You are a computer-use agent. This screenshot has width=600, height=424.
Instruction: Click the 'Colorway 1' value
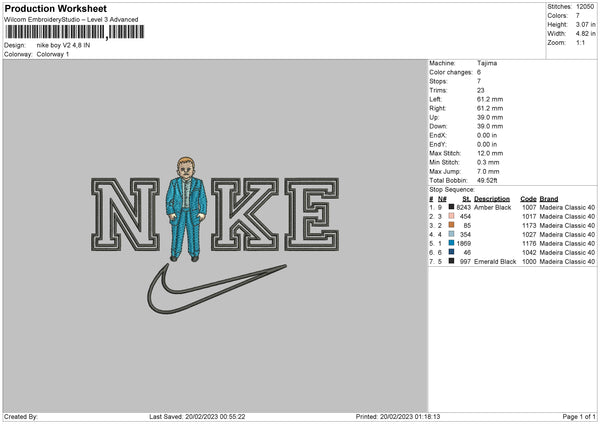[53, 54]
